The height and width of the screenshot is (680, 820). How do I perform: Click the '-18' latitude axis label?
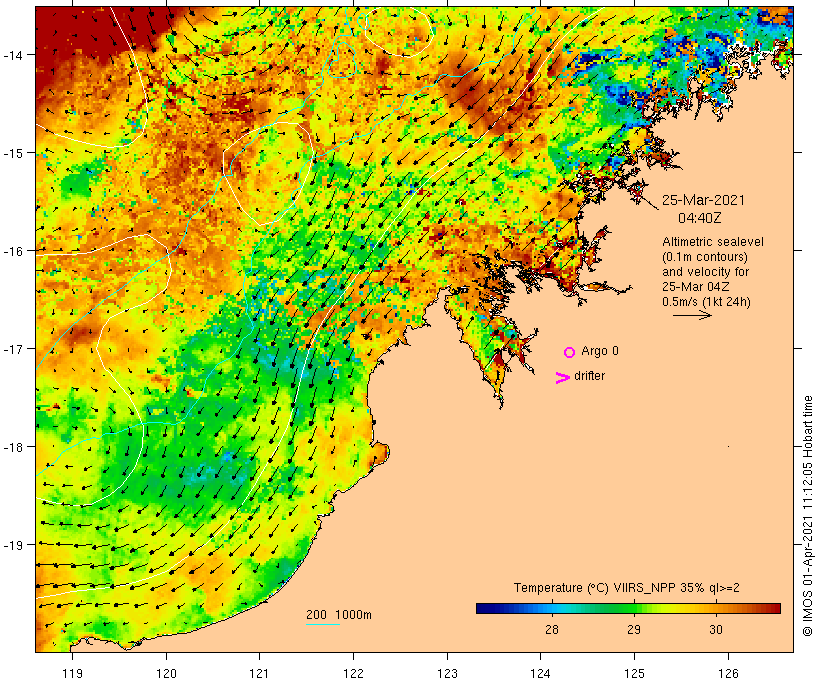pos(13,446)
